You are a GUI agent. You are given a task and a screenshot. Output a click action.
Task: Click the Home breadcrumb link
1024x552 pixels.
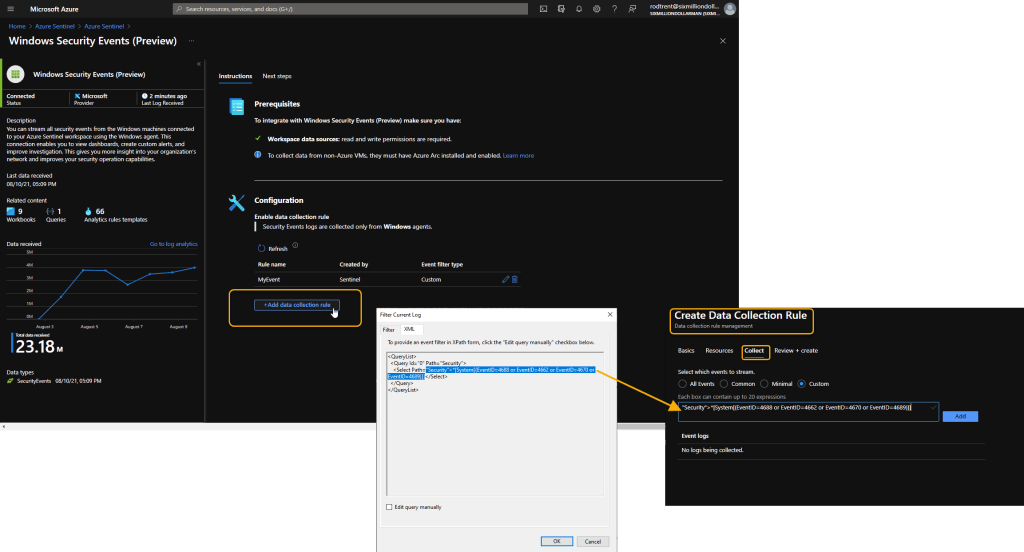[17, 27]
